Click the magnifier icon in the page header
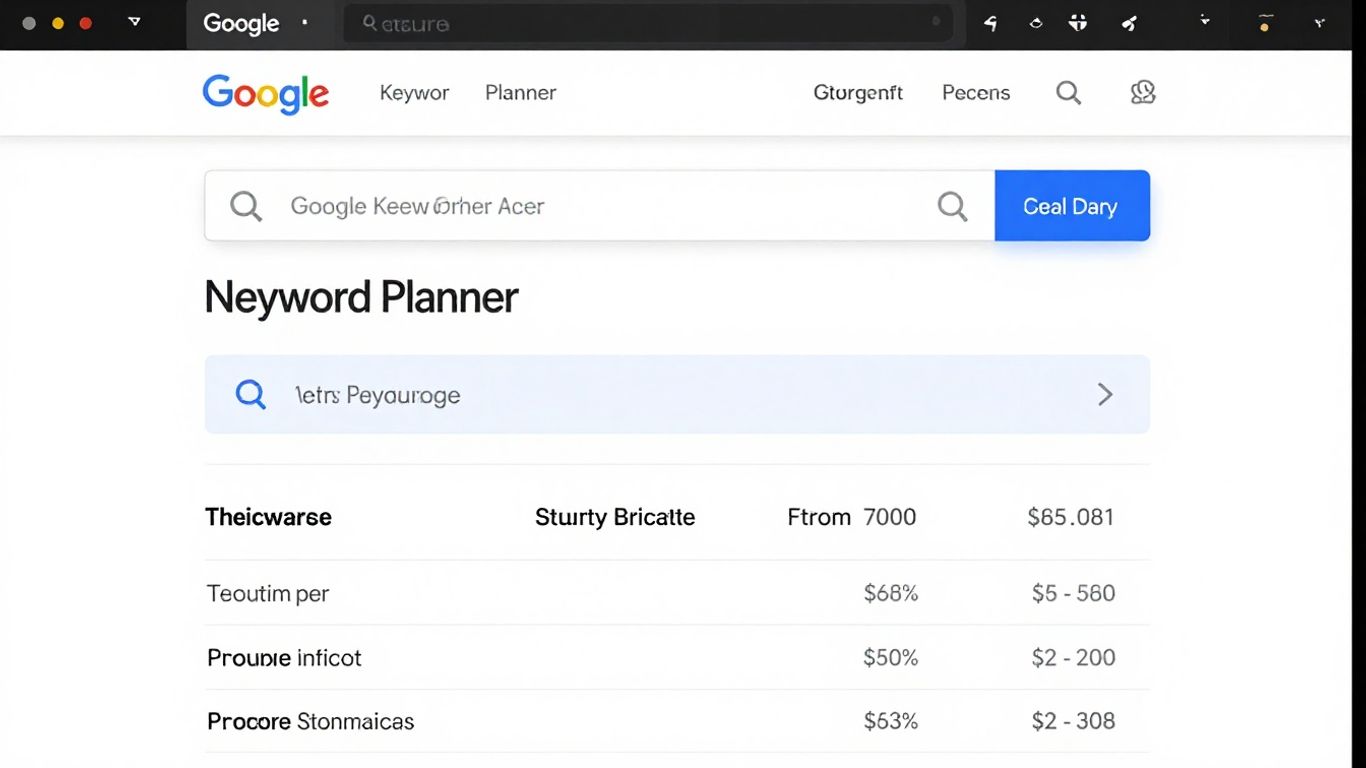Image resolution: width=1366 pixels, height=768 pixels. tap(1069, 93)
